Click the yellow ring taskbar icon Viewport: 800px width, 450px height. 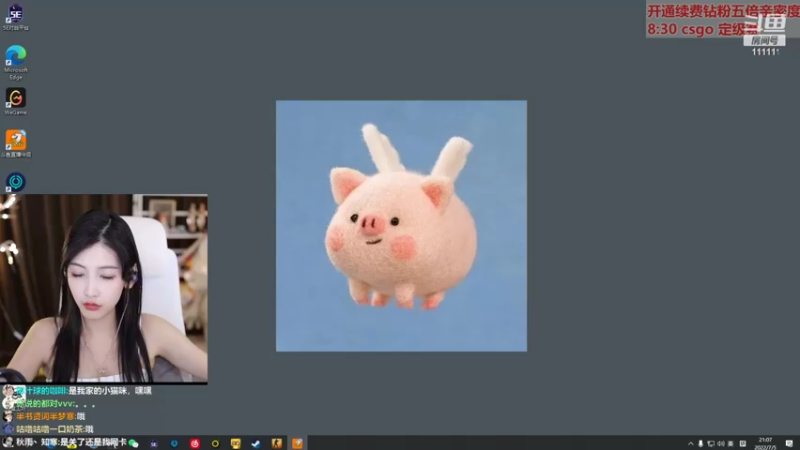(x=215, y=443)
